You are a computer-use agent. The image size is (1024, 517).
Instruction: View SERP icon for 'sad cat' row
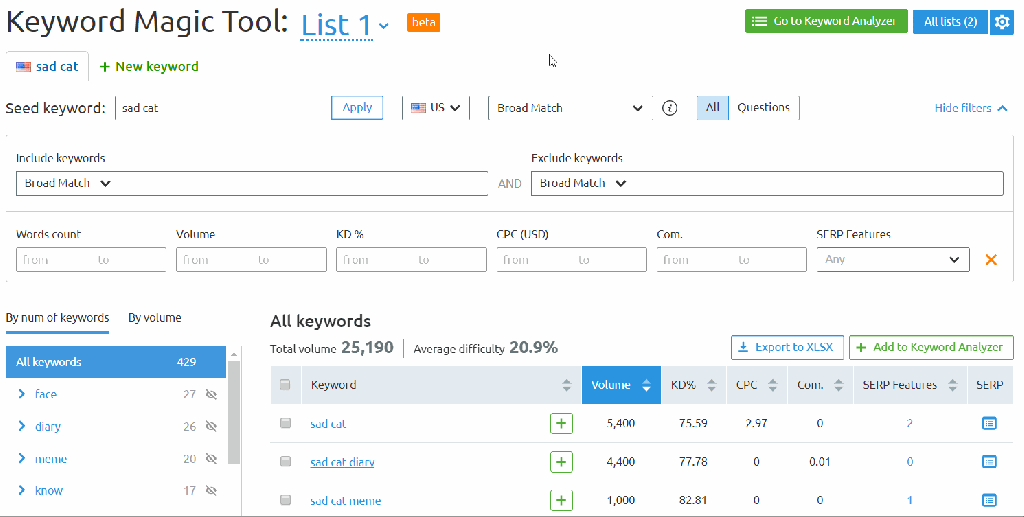tap(989, 424)
